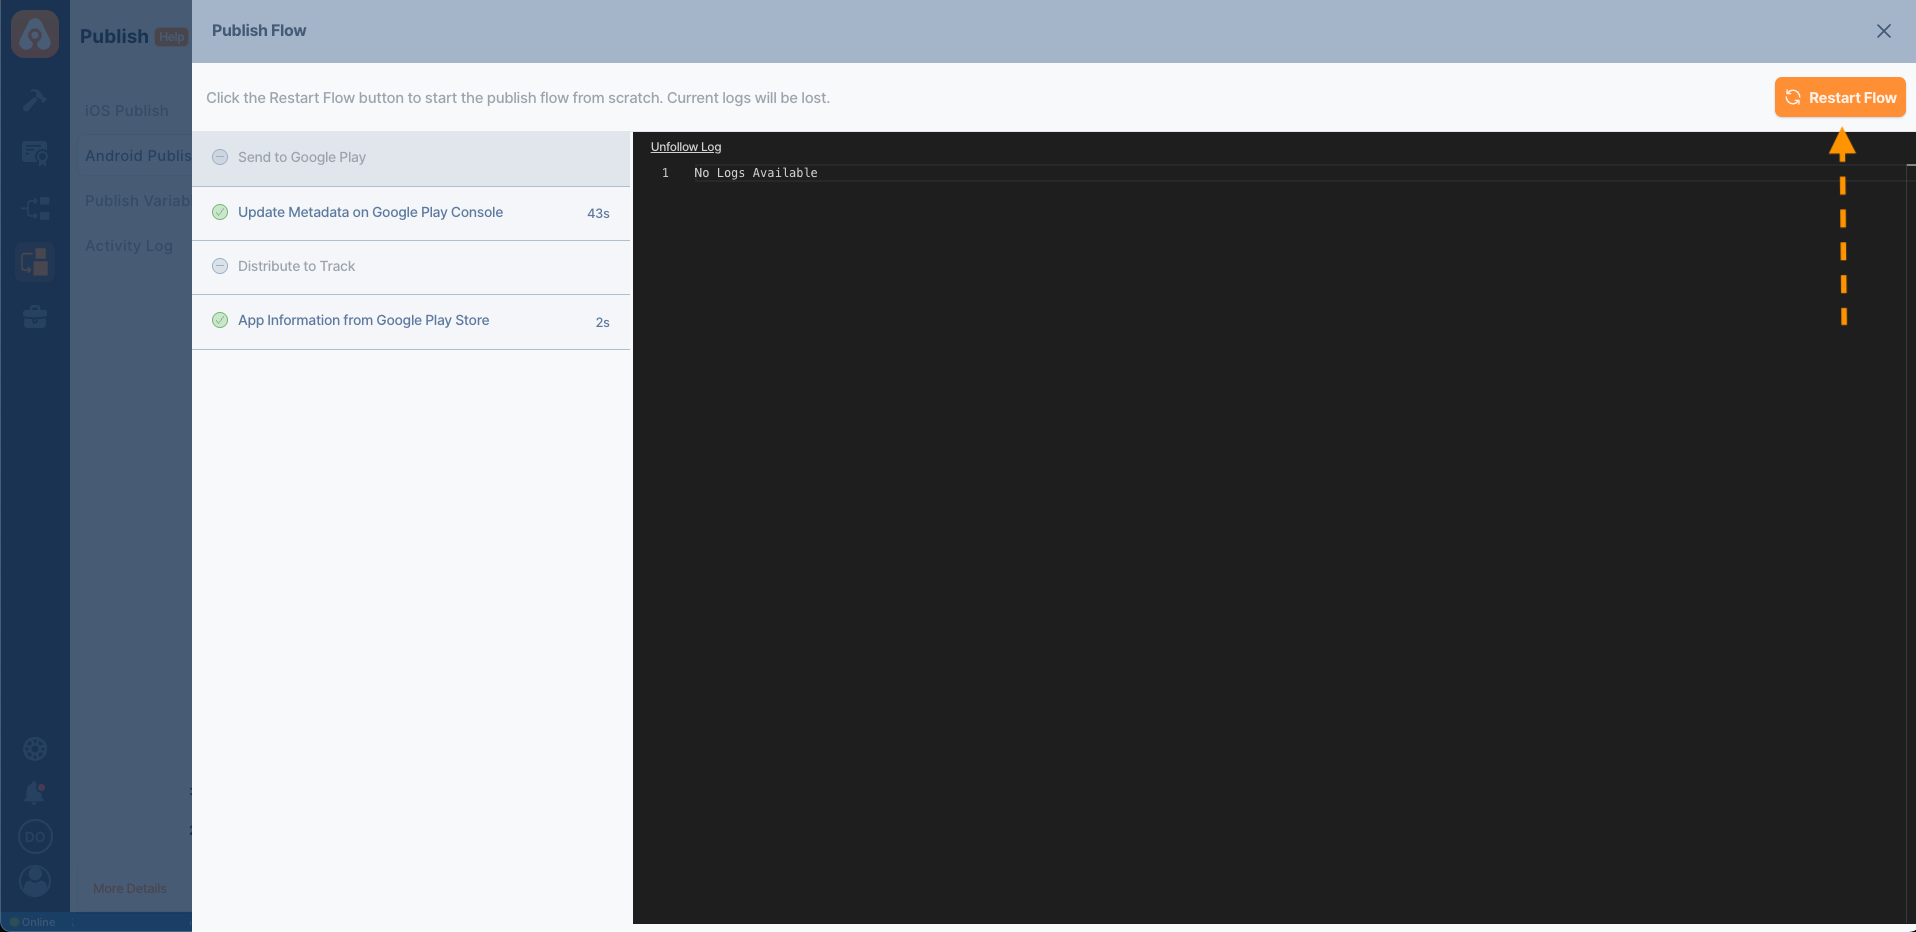
Task: Switch to the iOS Publish menu item
Action: 127,111
